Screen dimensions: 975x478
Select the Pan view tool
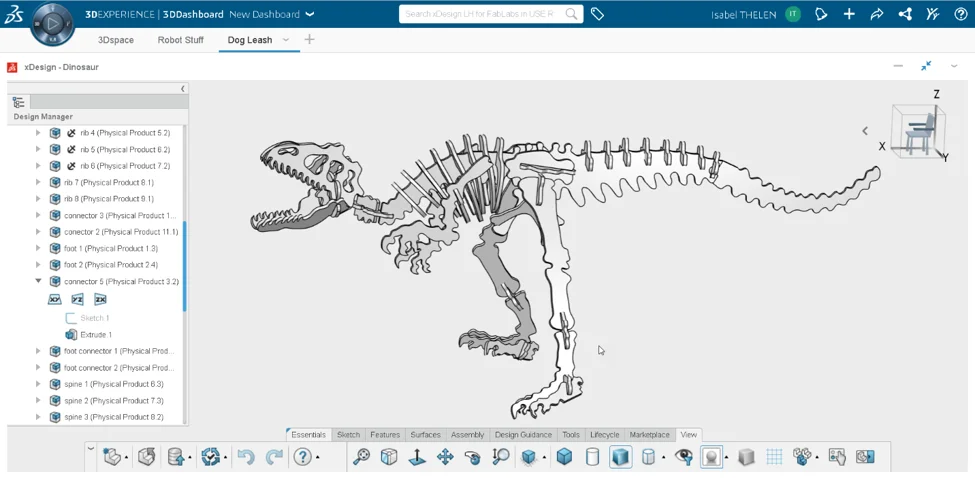point(444,457)
